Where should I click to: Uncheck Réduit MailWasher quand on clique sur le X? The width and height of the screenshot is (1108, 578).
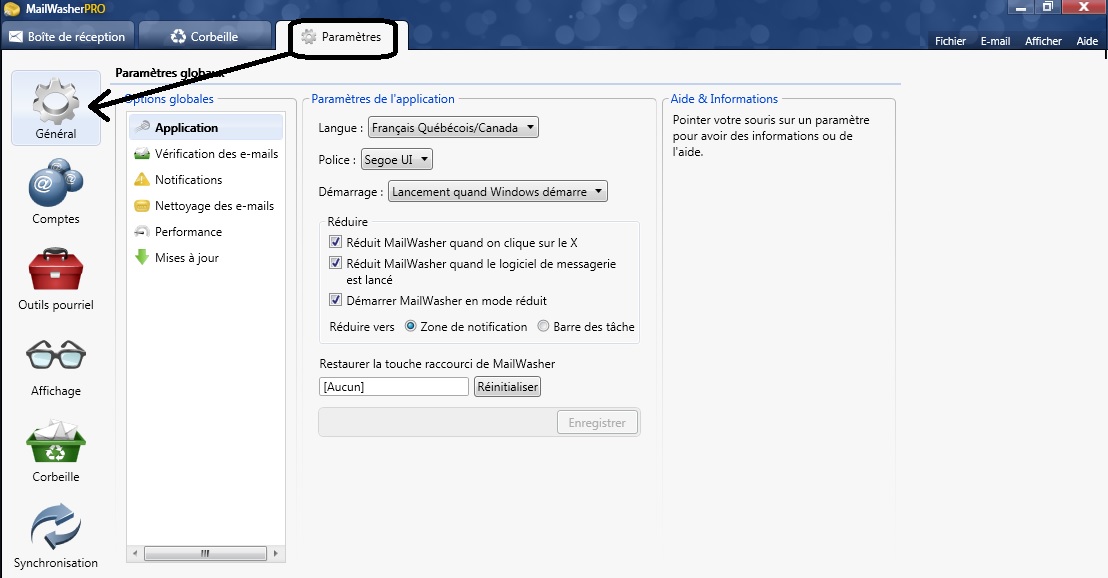[336, 242]
